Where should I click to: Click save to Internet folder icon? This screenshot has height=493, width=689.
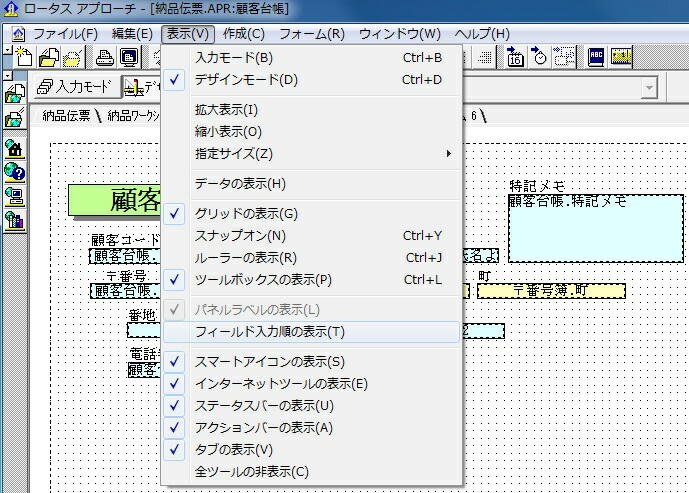15,117
